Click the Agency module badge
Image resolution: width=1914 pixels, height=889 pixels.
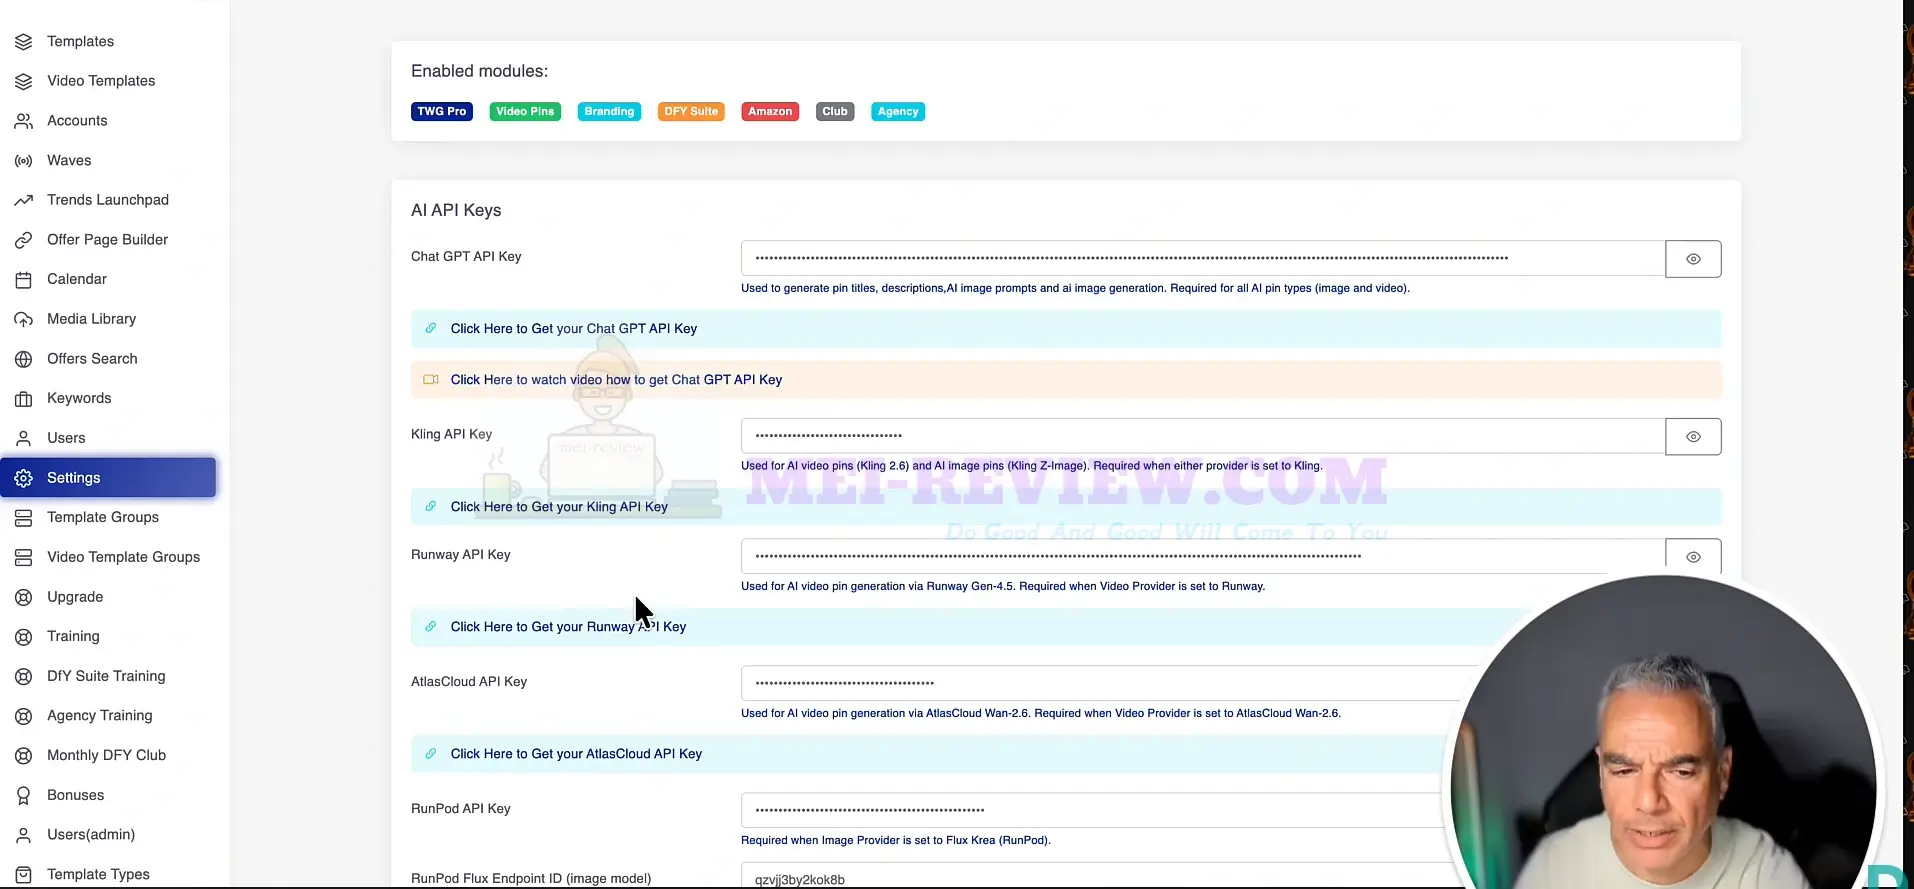click(898, 112)
